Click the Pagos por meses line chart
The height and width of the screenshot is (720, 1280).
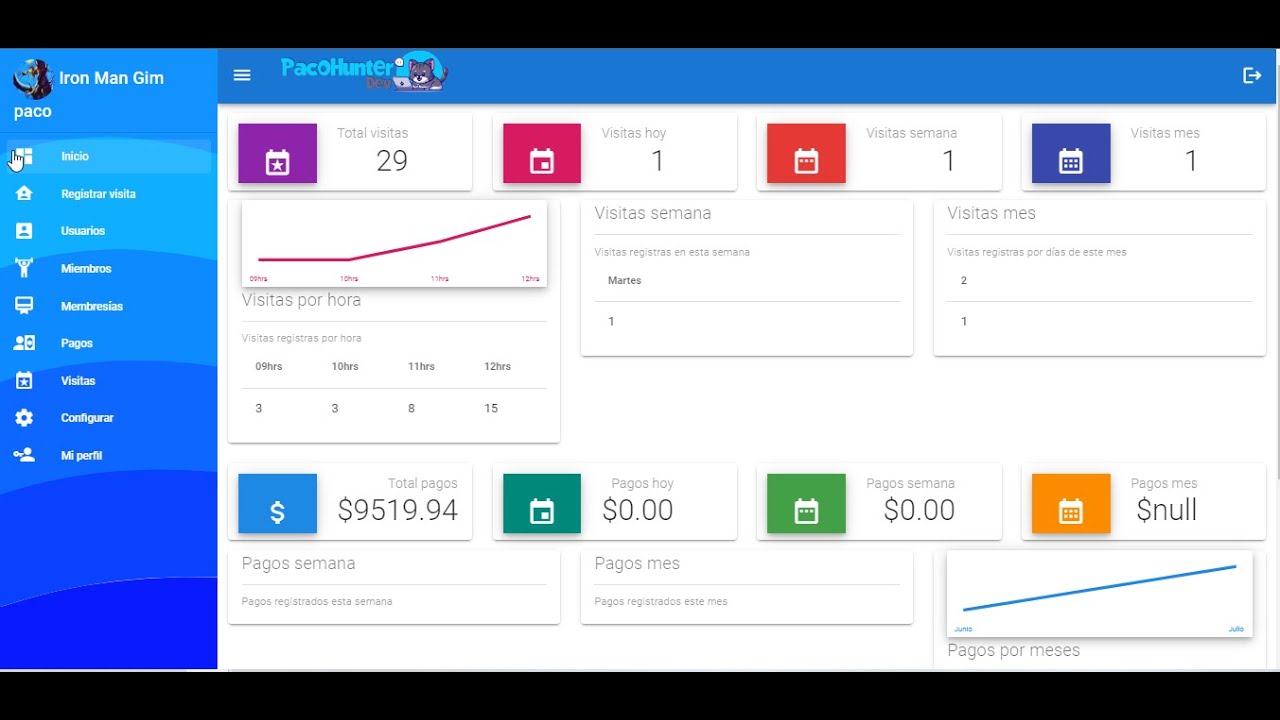pyautogui.click(x=1099, y=592)
